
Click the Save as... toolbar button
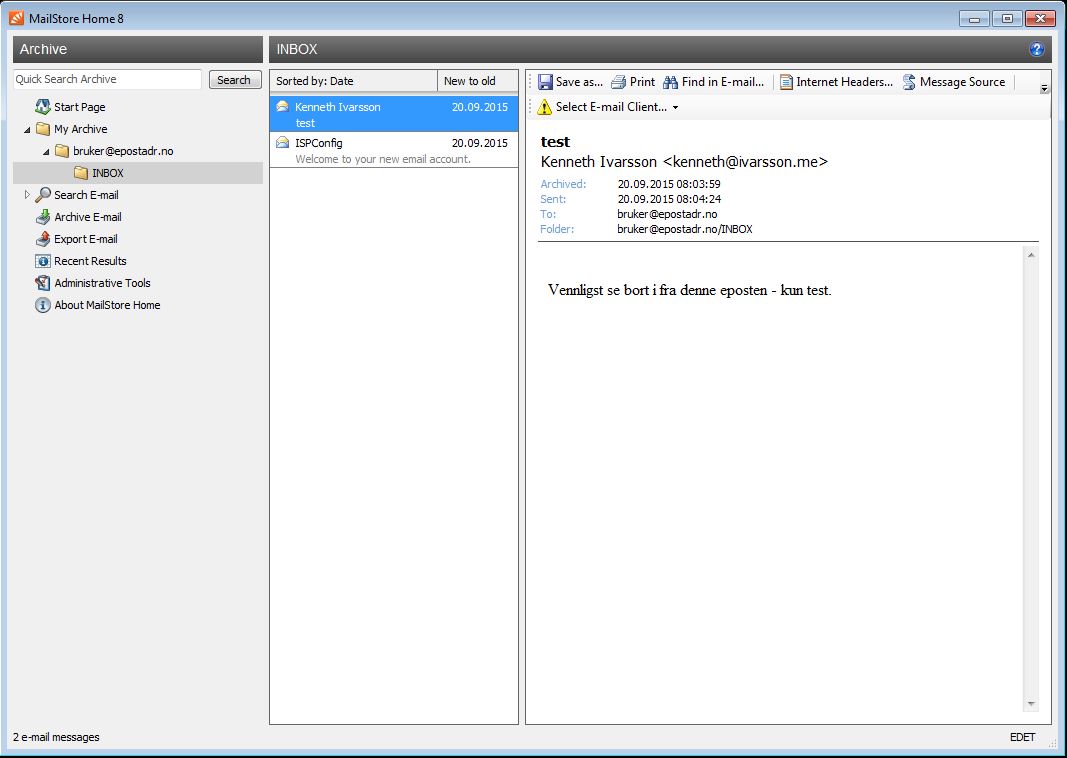pos(570,82)
